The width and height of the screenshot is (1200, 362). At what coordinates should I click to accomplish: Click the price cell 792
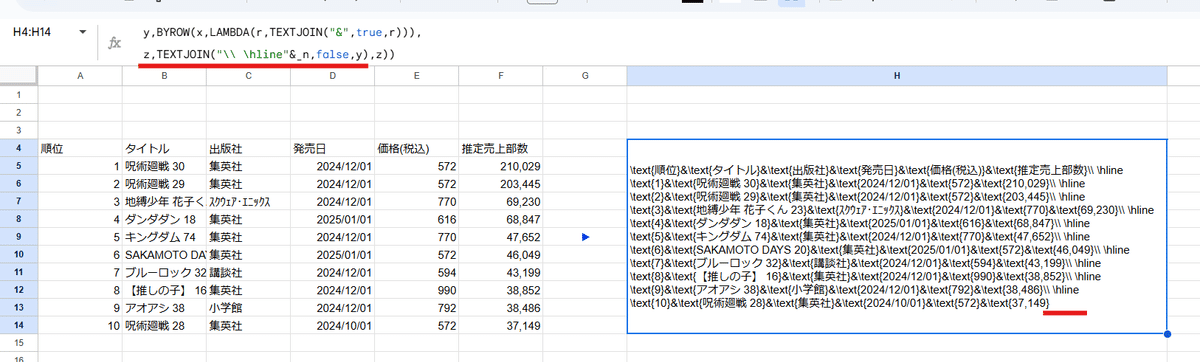pyautogui.click(x=417, y=309)
